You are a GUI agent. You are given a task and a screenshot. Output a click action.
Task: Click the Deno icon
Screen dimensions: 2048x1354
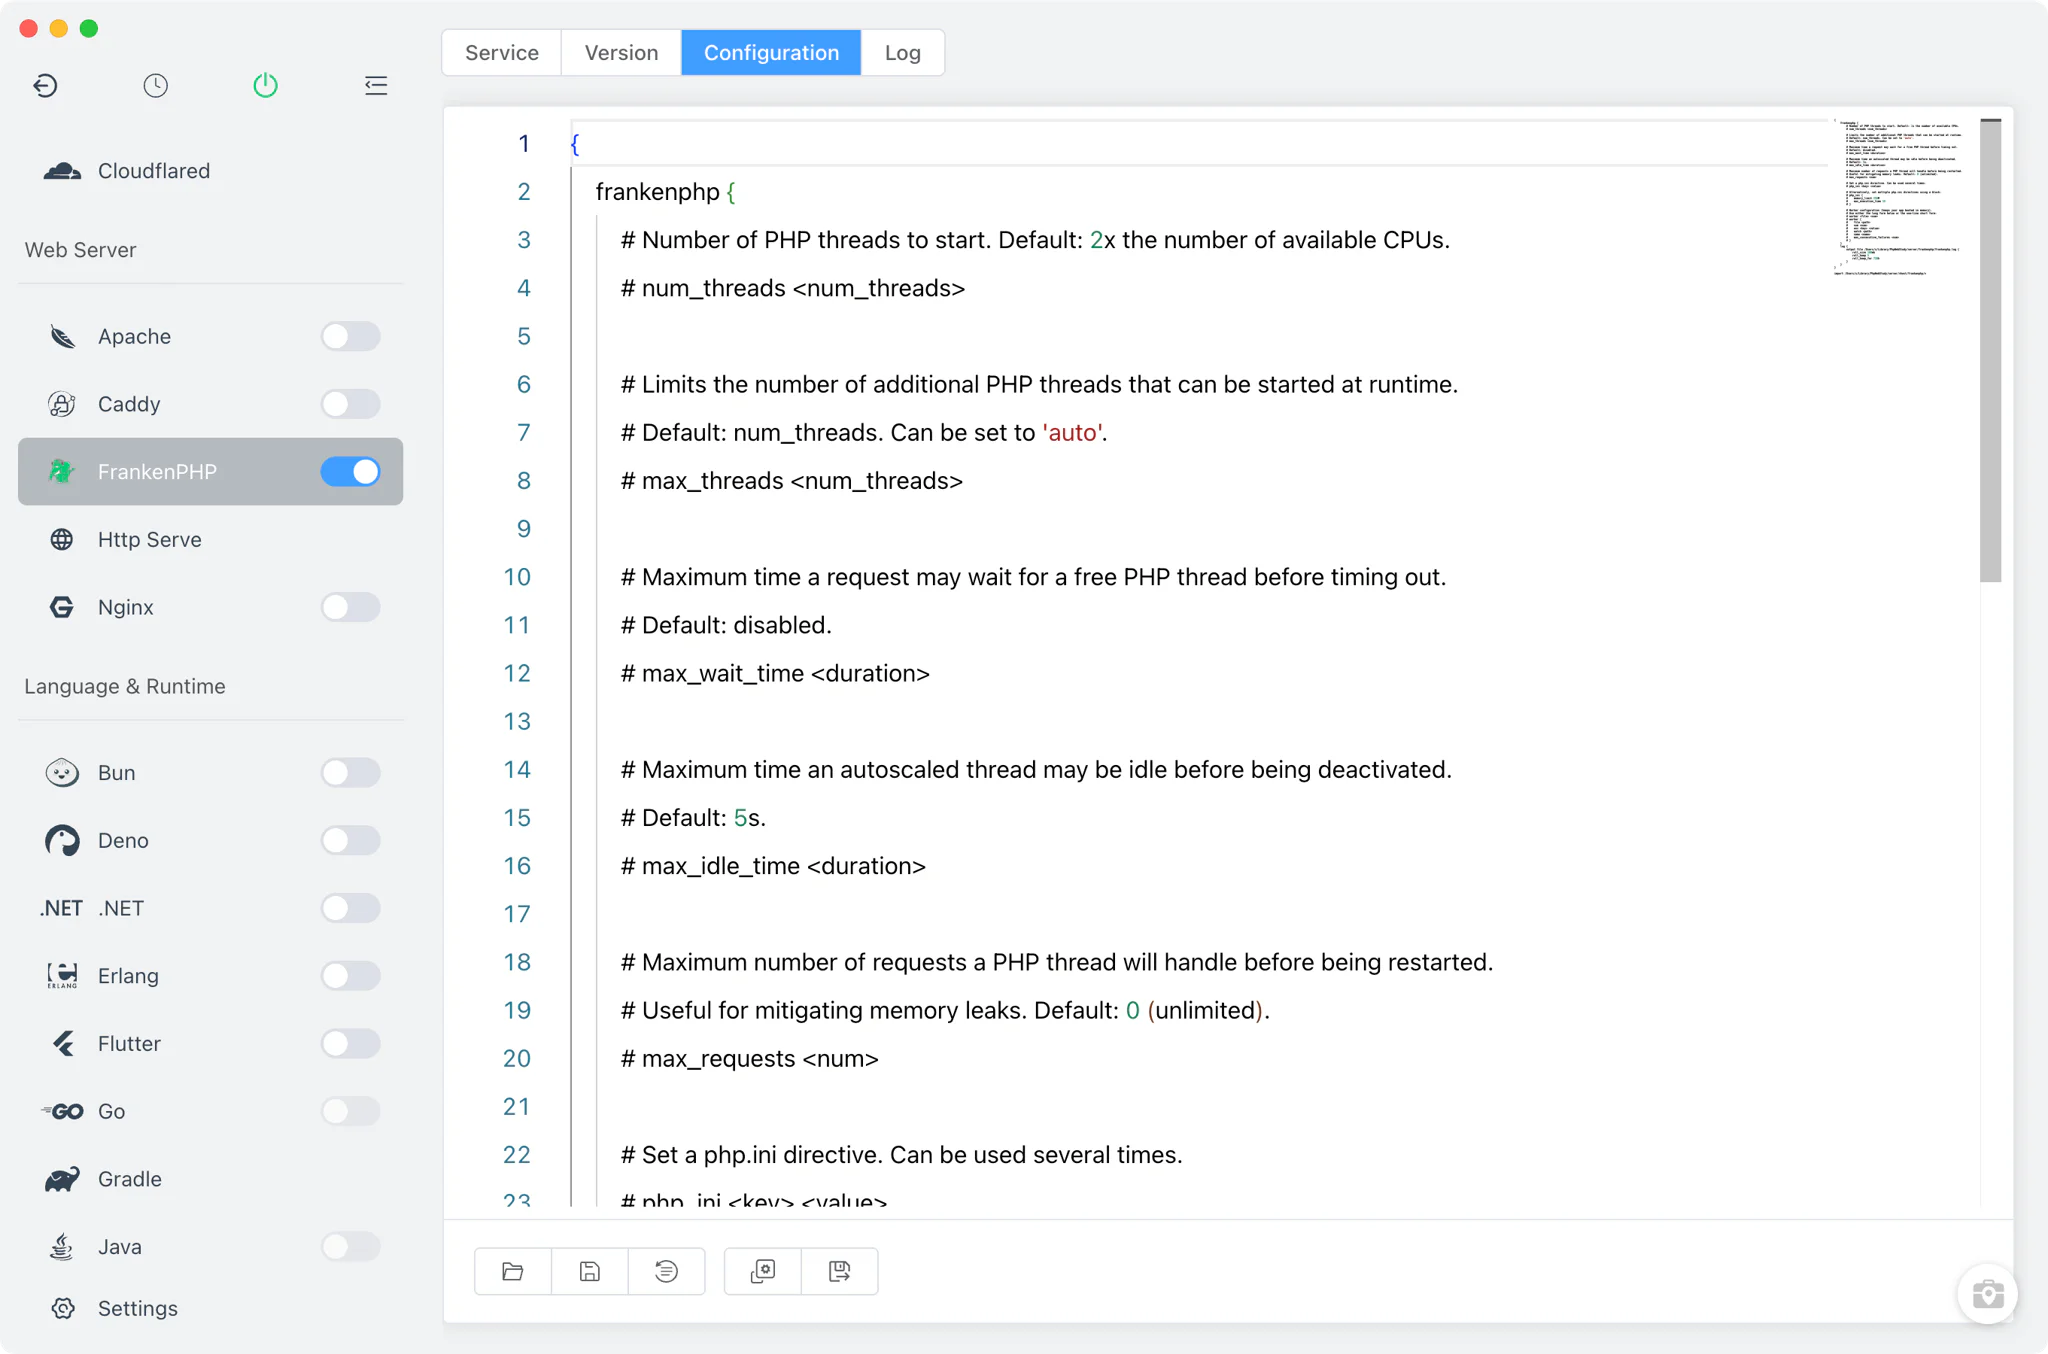(62, 841)
